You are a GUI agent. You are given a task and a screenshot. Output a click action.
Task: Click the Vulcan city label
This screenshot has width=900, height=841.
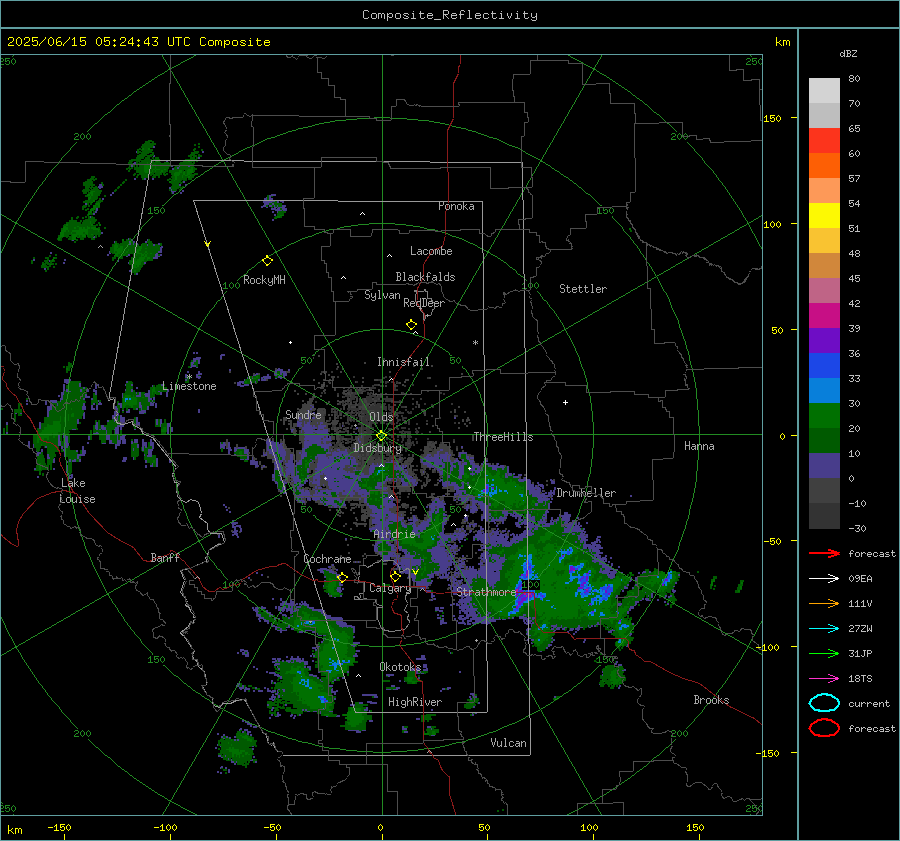pyautogui.click(x=509, y=743)
